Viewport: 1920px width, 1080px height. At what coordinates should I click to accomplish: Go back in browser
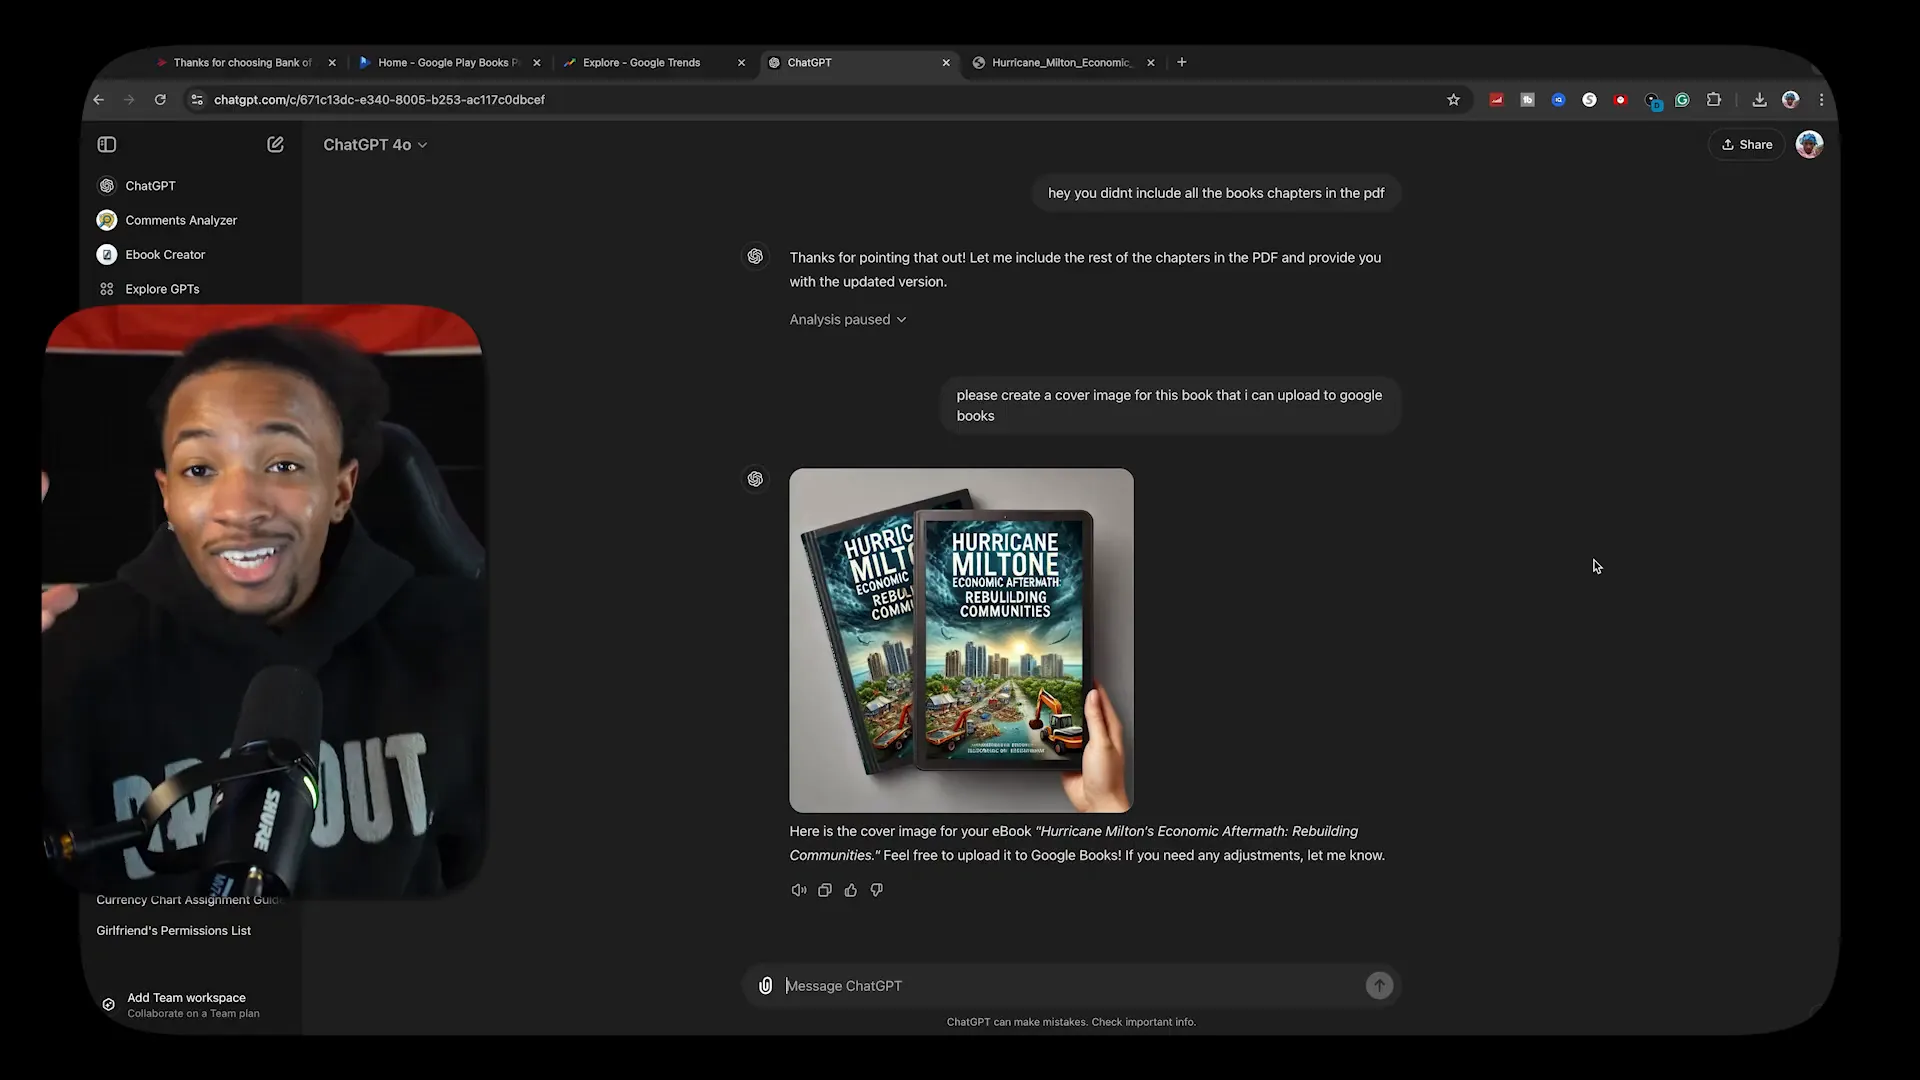(x=98, y=100)
